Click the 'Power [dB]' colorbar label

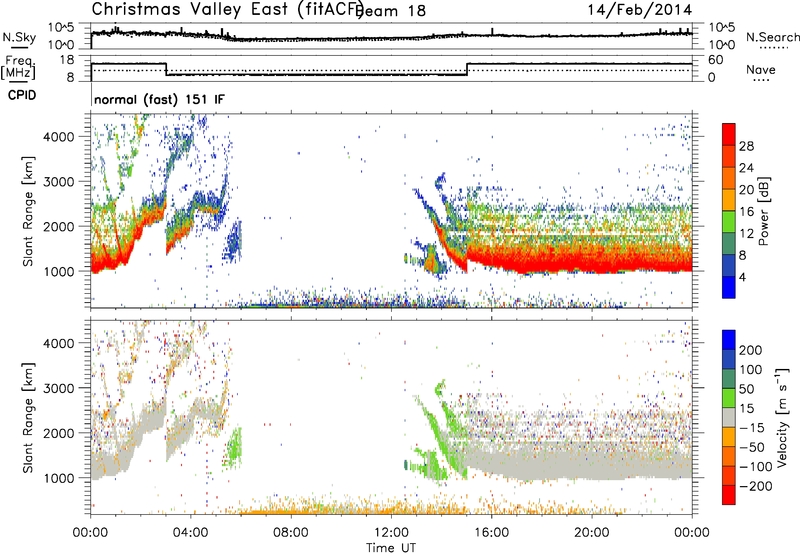764,211
